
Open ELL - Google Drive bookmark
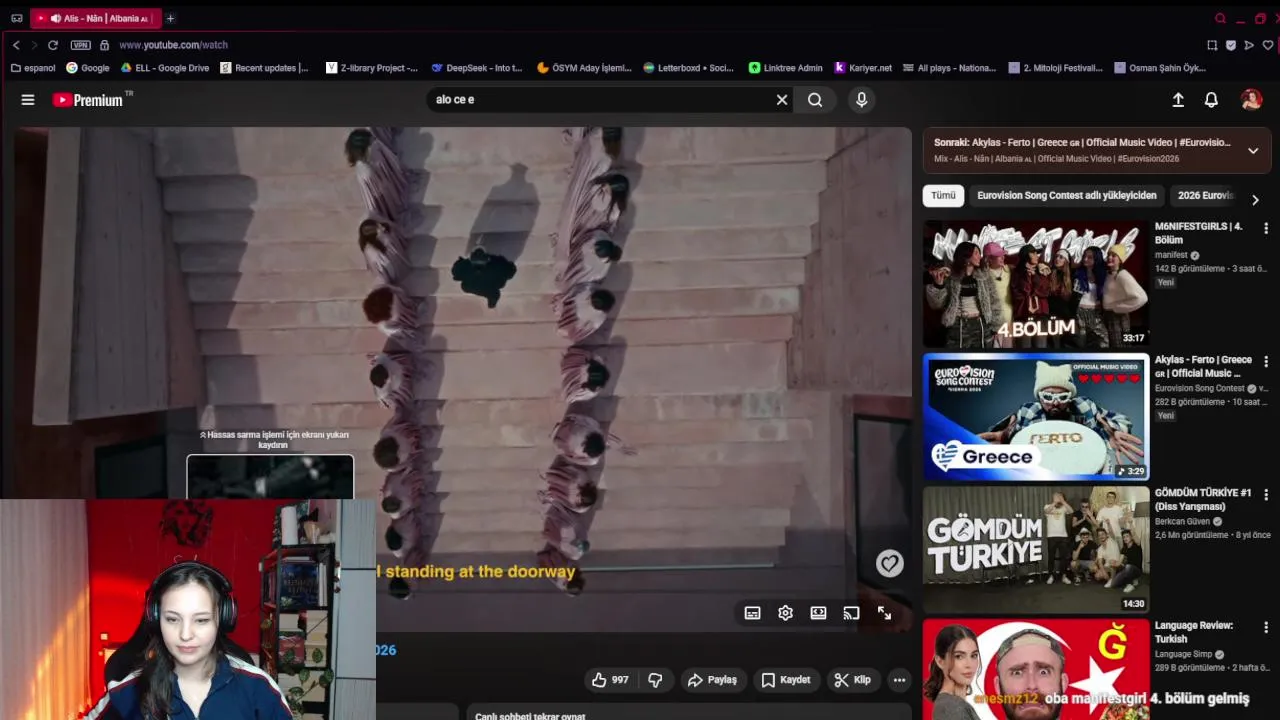click(165, 68)
